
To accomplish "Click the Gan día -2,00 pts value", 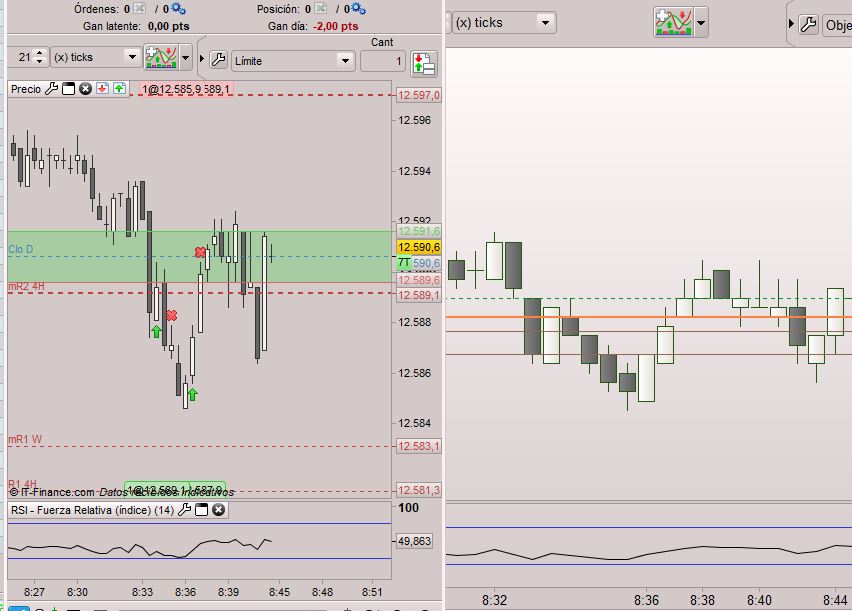I will [x=336, y=26].
